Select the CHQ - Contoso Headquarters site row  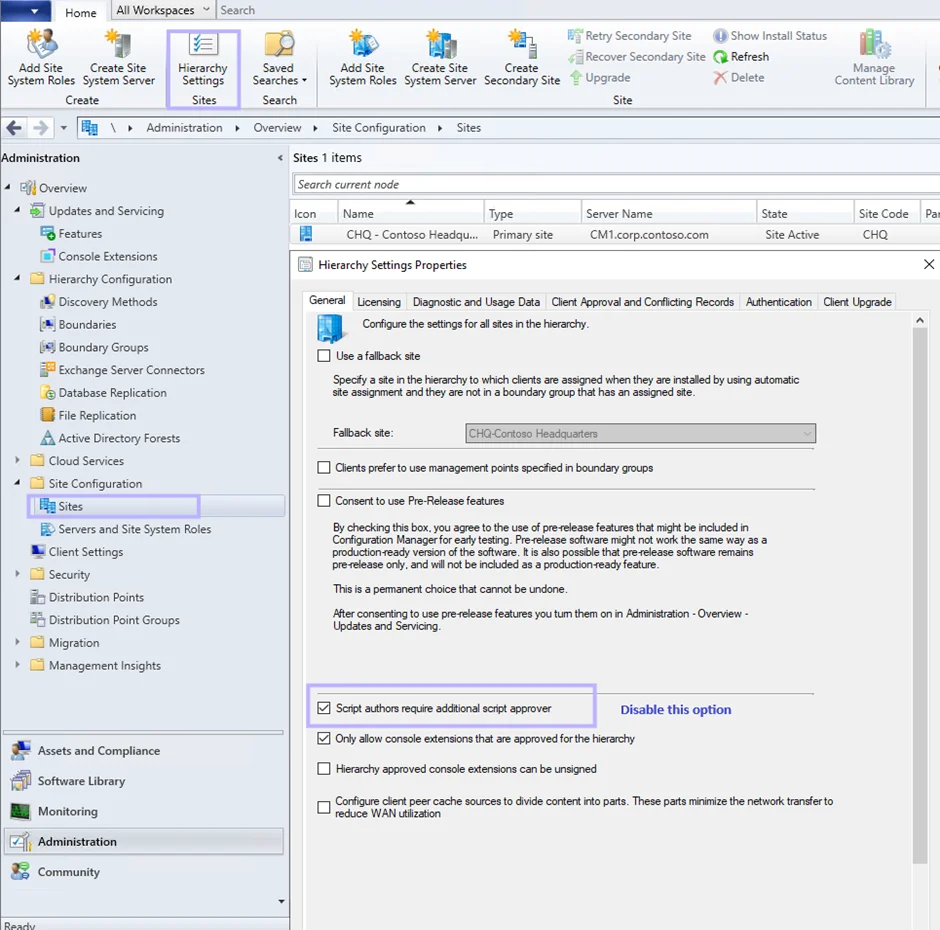pos(614,234)
